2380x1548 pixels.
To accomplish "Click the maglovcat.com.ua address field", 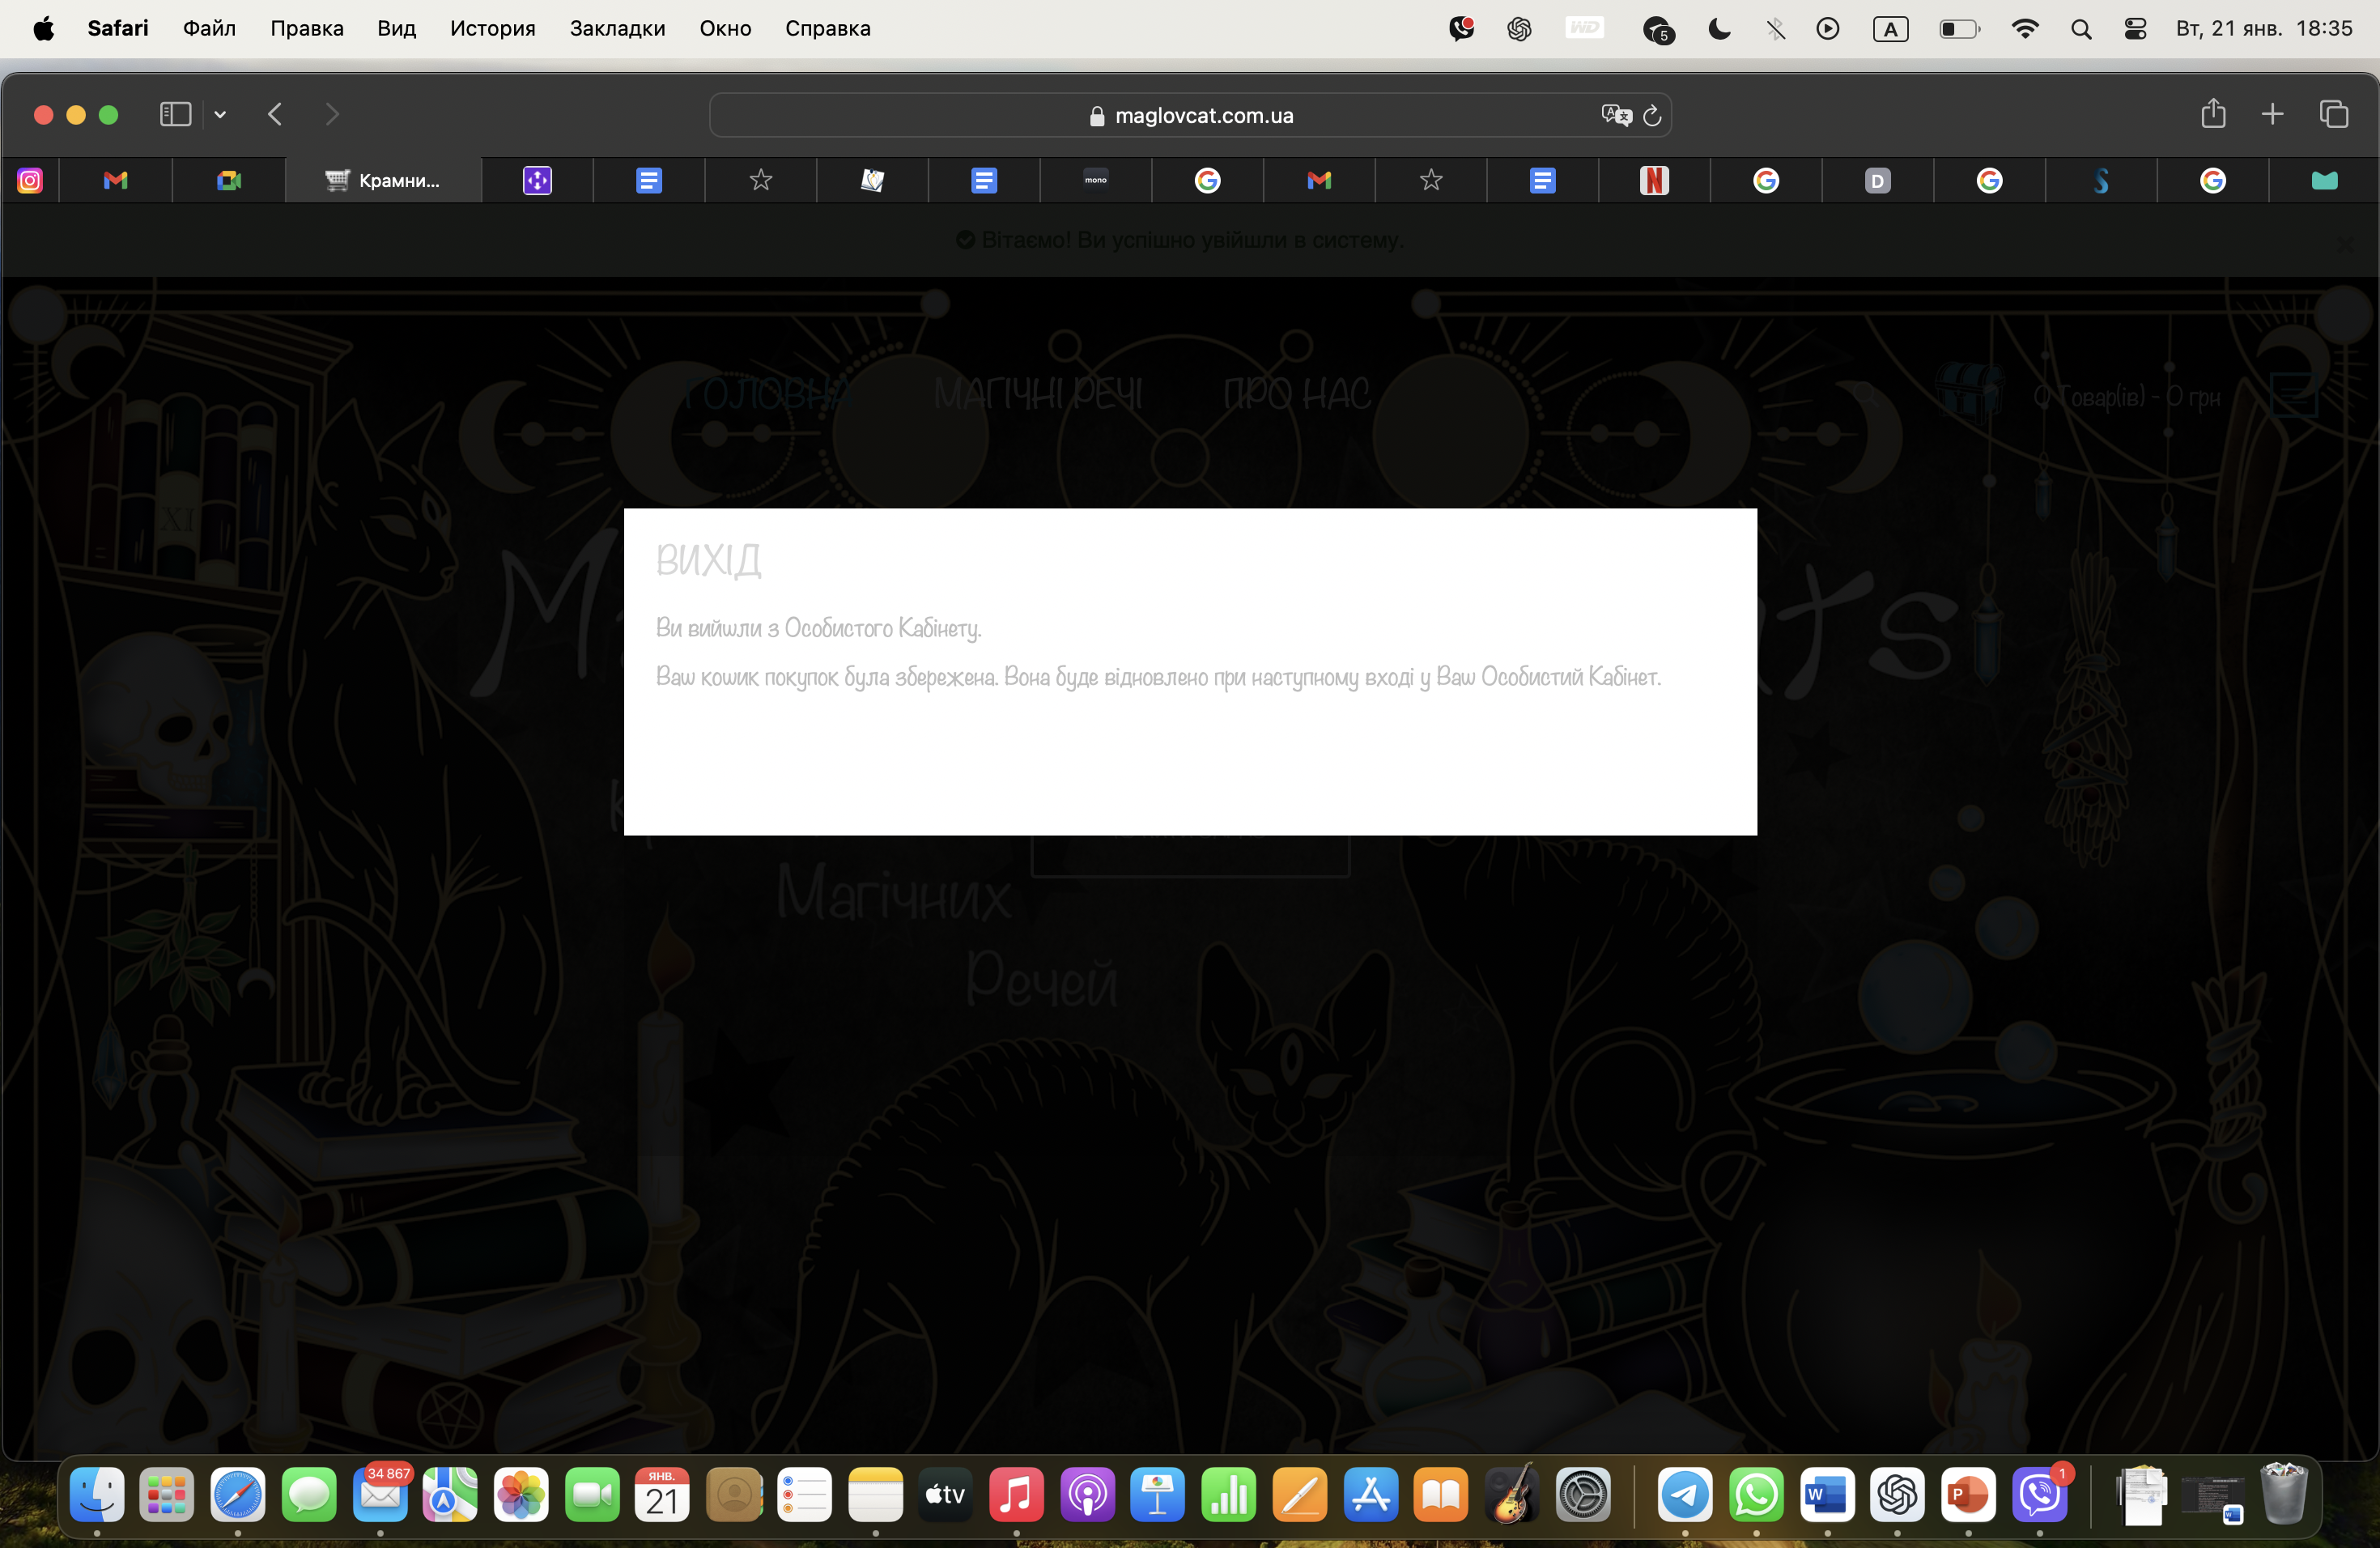I will (x=1190, y=115).
